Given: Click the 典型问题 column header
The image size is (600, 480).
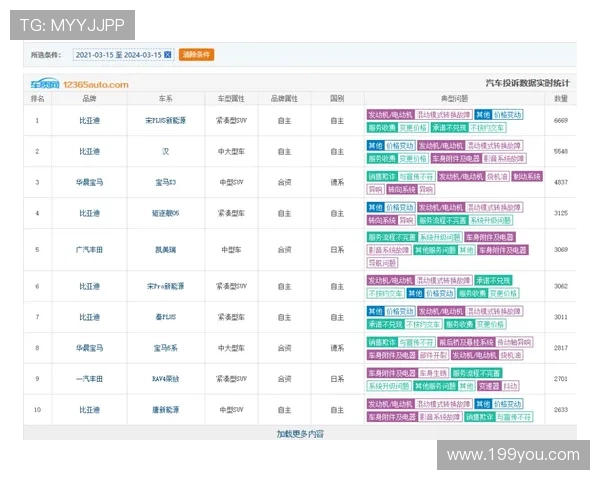Looking at the screenshot, I should pyautogui.click(x=454, y=99).
